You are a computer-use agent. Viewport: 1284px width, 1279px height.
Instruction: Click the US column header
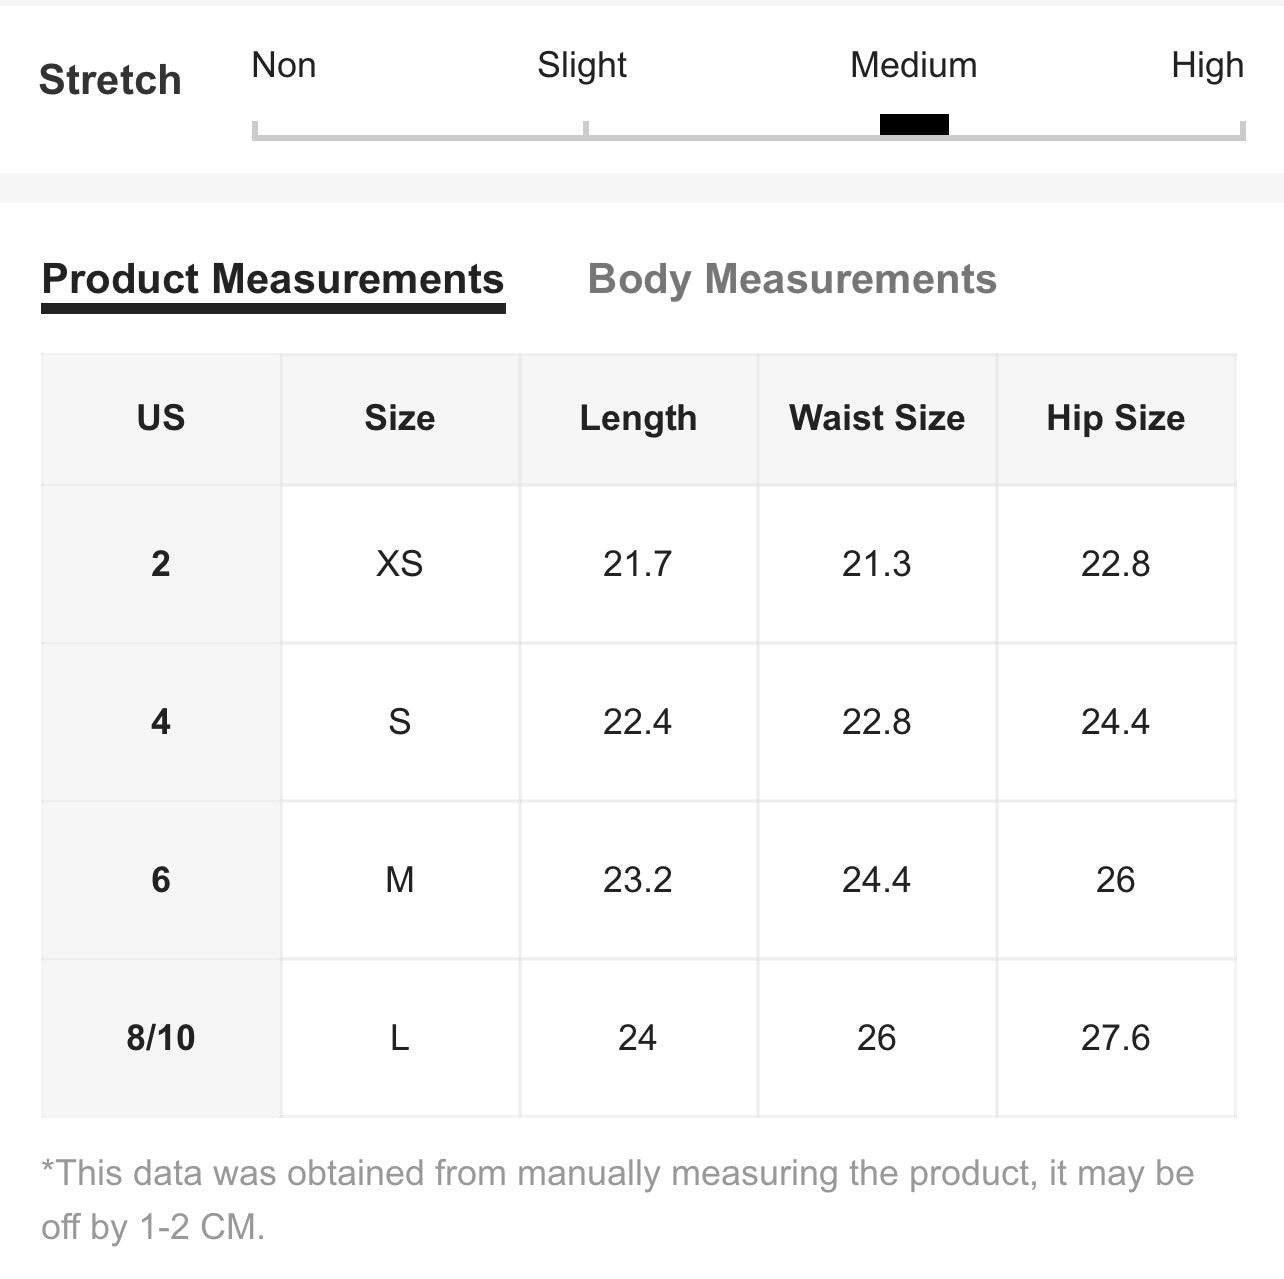tap(161, 418)
